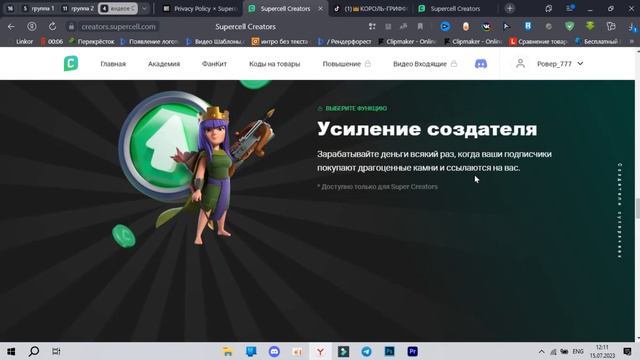Click the Yandex circle icon beside back arrow
This screenshot has height=360, width=640.
(x=32, y=27)
